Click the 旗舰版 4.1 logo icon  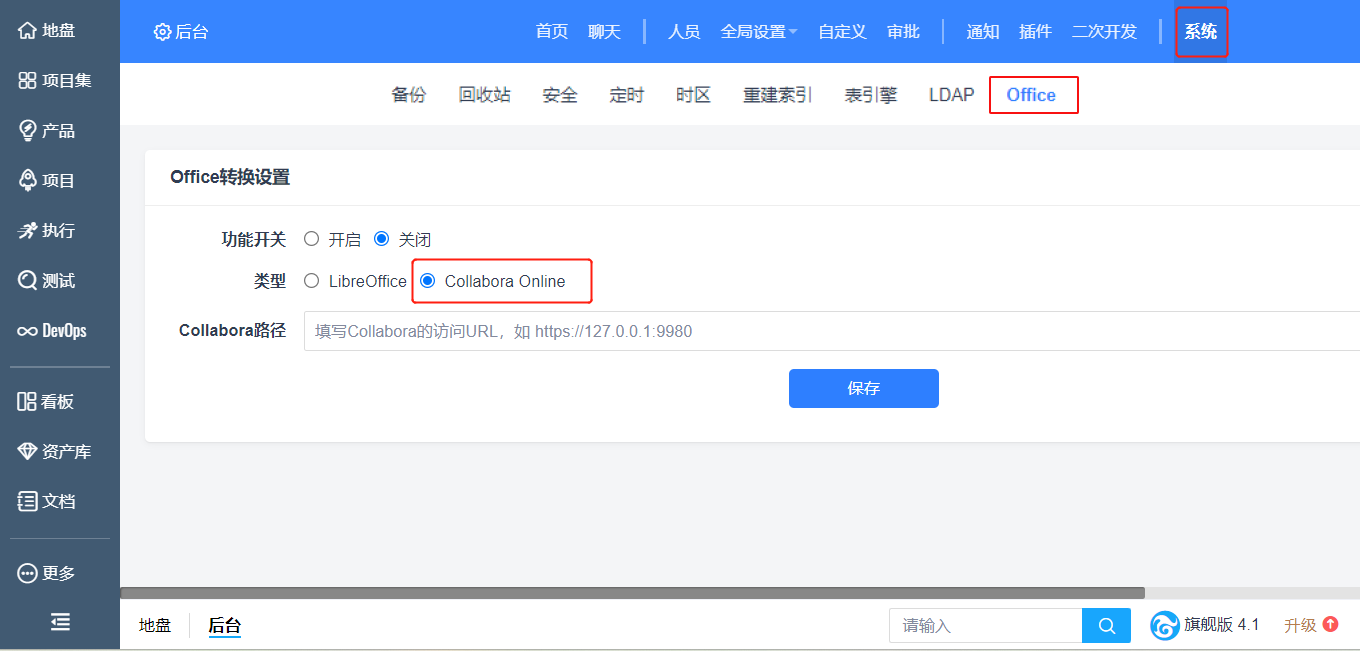pyautogui.click(x=1165, y=626)
